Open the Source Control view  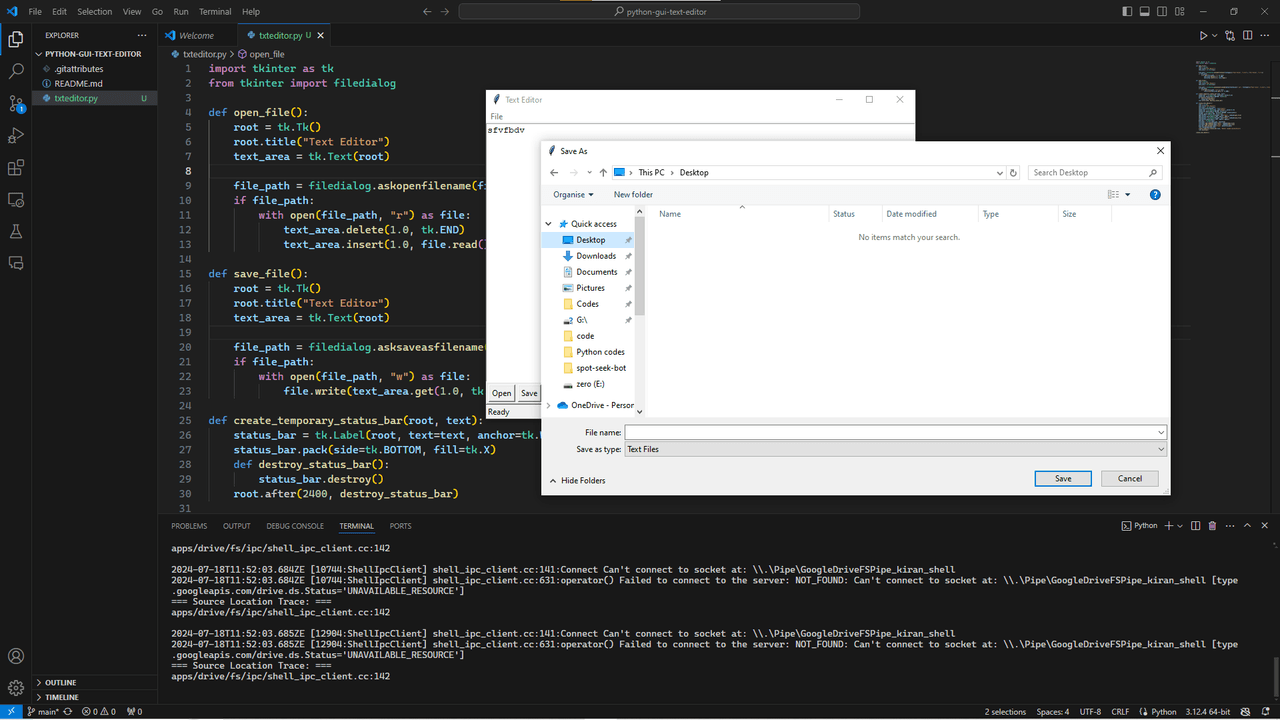16,104
